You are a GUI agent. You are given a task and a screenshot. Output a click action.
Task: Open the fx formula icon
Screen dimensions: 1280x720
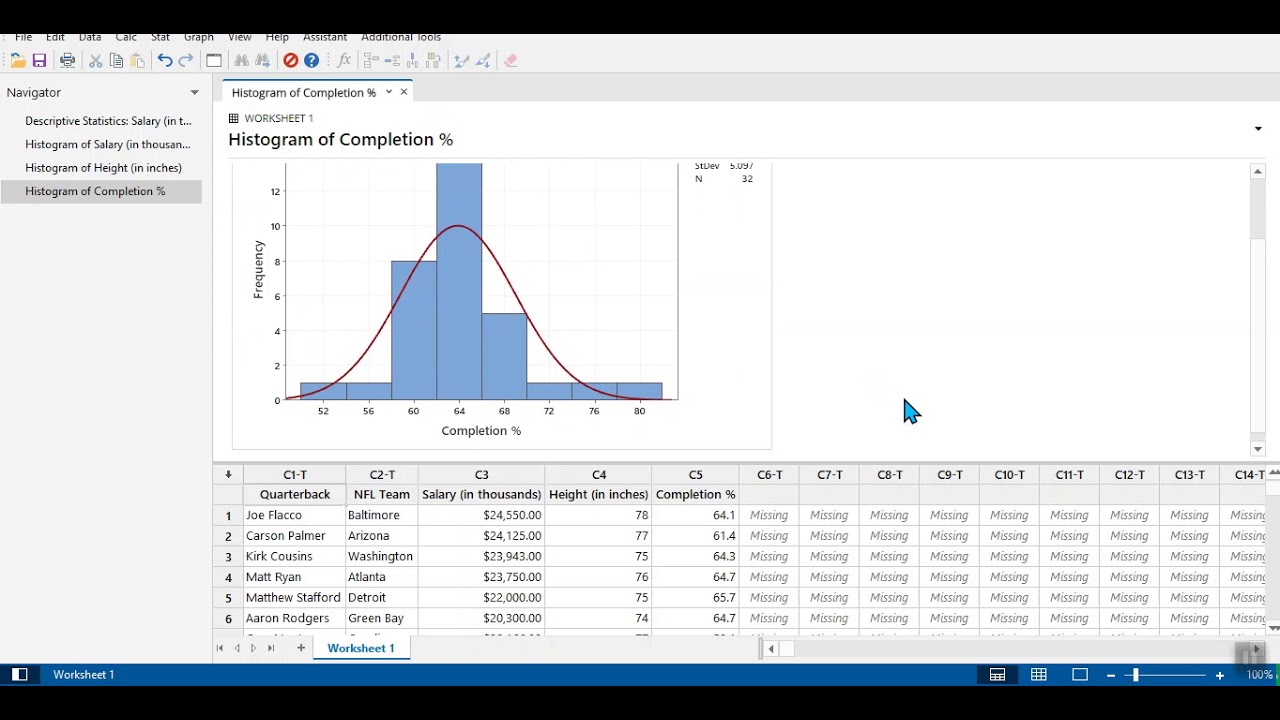point(344,61)
